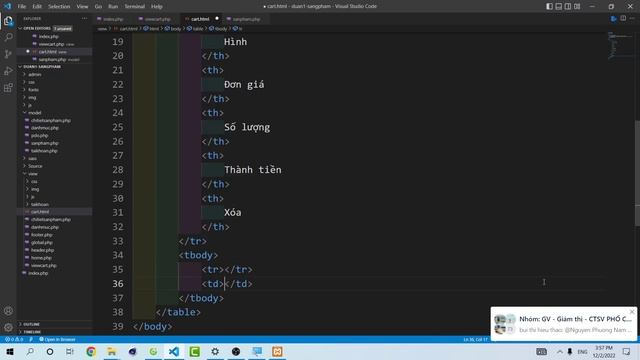The image size is (640, 360).
Task: Open the Help menu
Action: pos(157,7)
